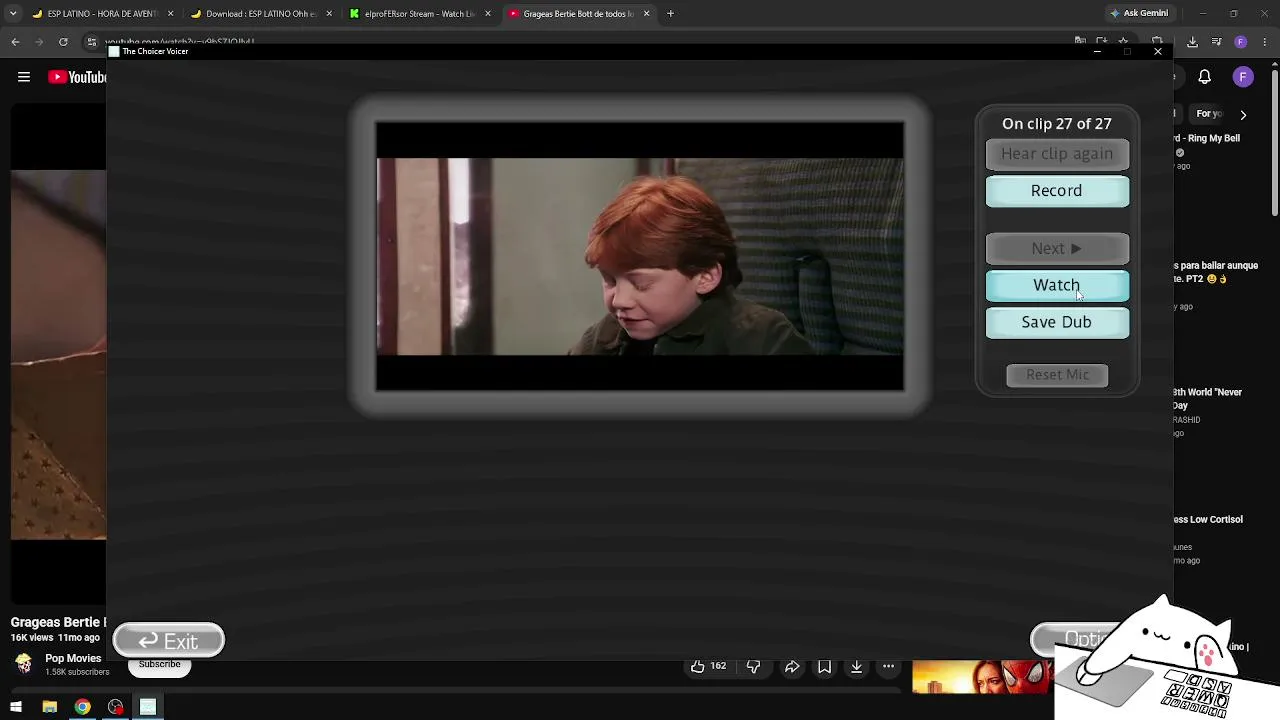Click the Next clip button
Screen dimensions: 1280x720
point(1057,249)
